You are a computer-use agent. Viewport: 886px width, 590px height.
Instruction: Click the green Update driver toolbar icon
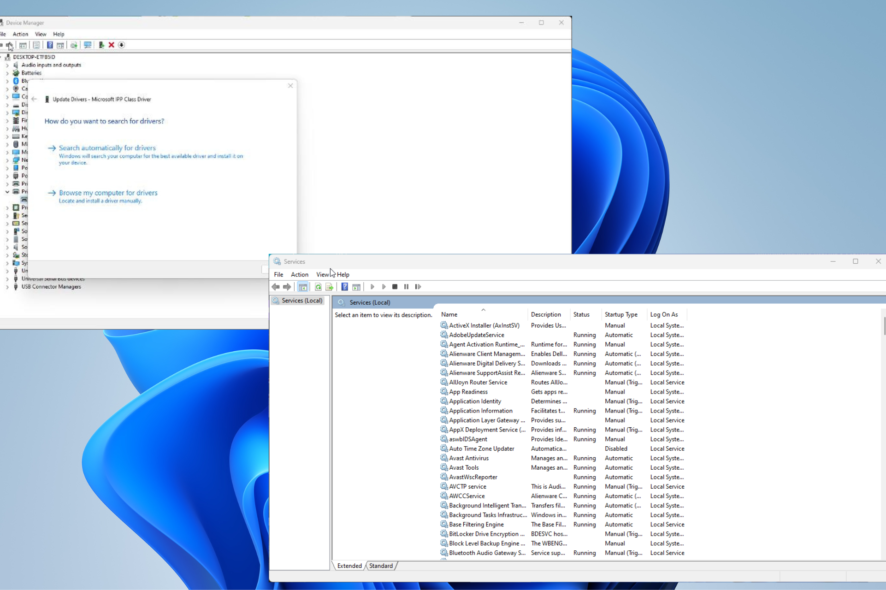click(x=101, y=45)
